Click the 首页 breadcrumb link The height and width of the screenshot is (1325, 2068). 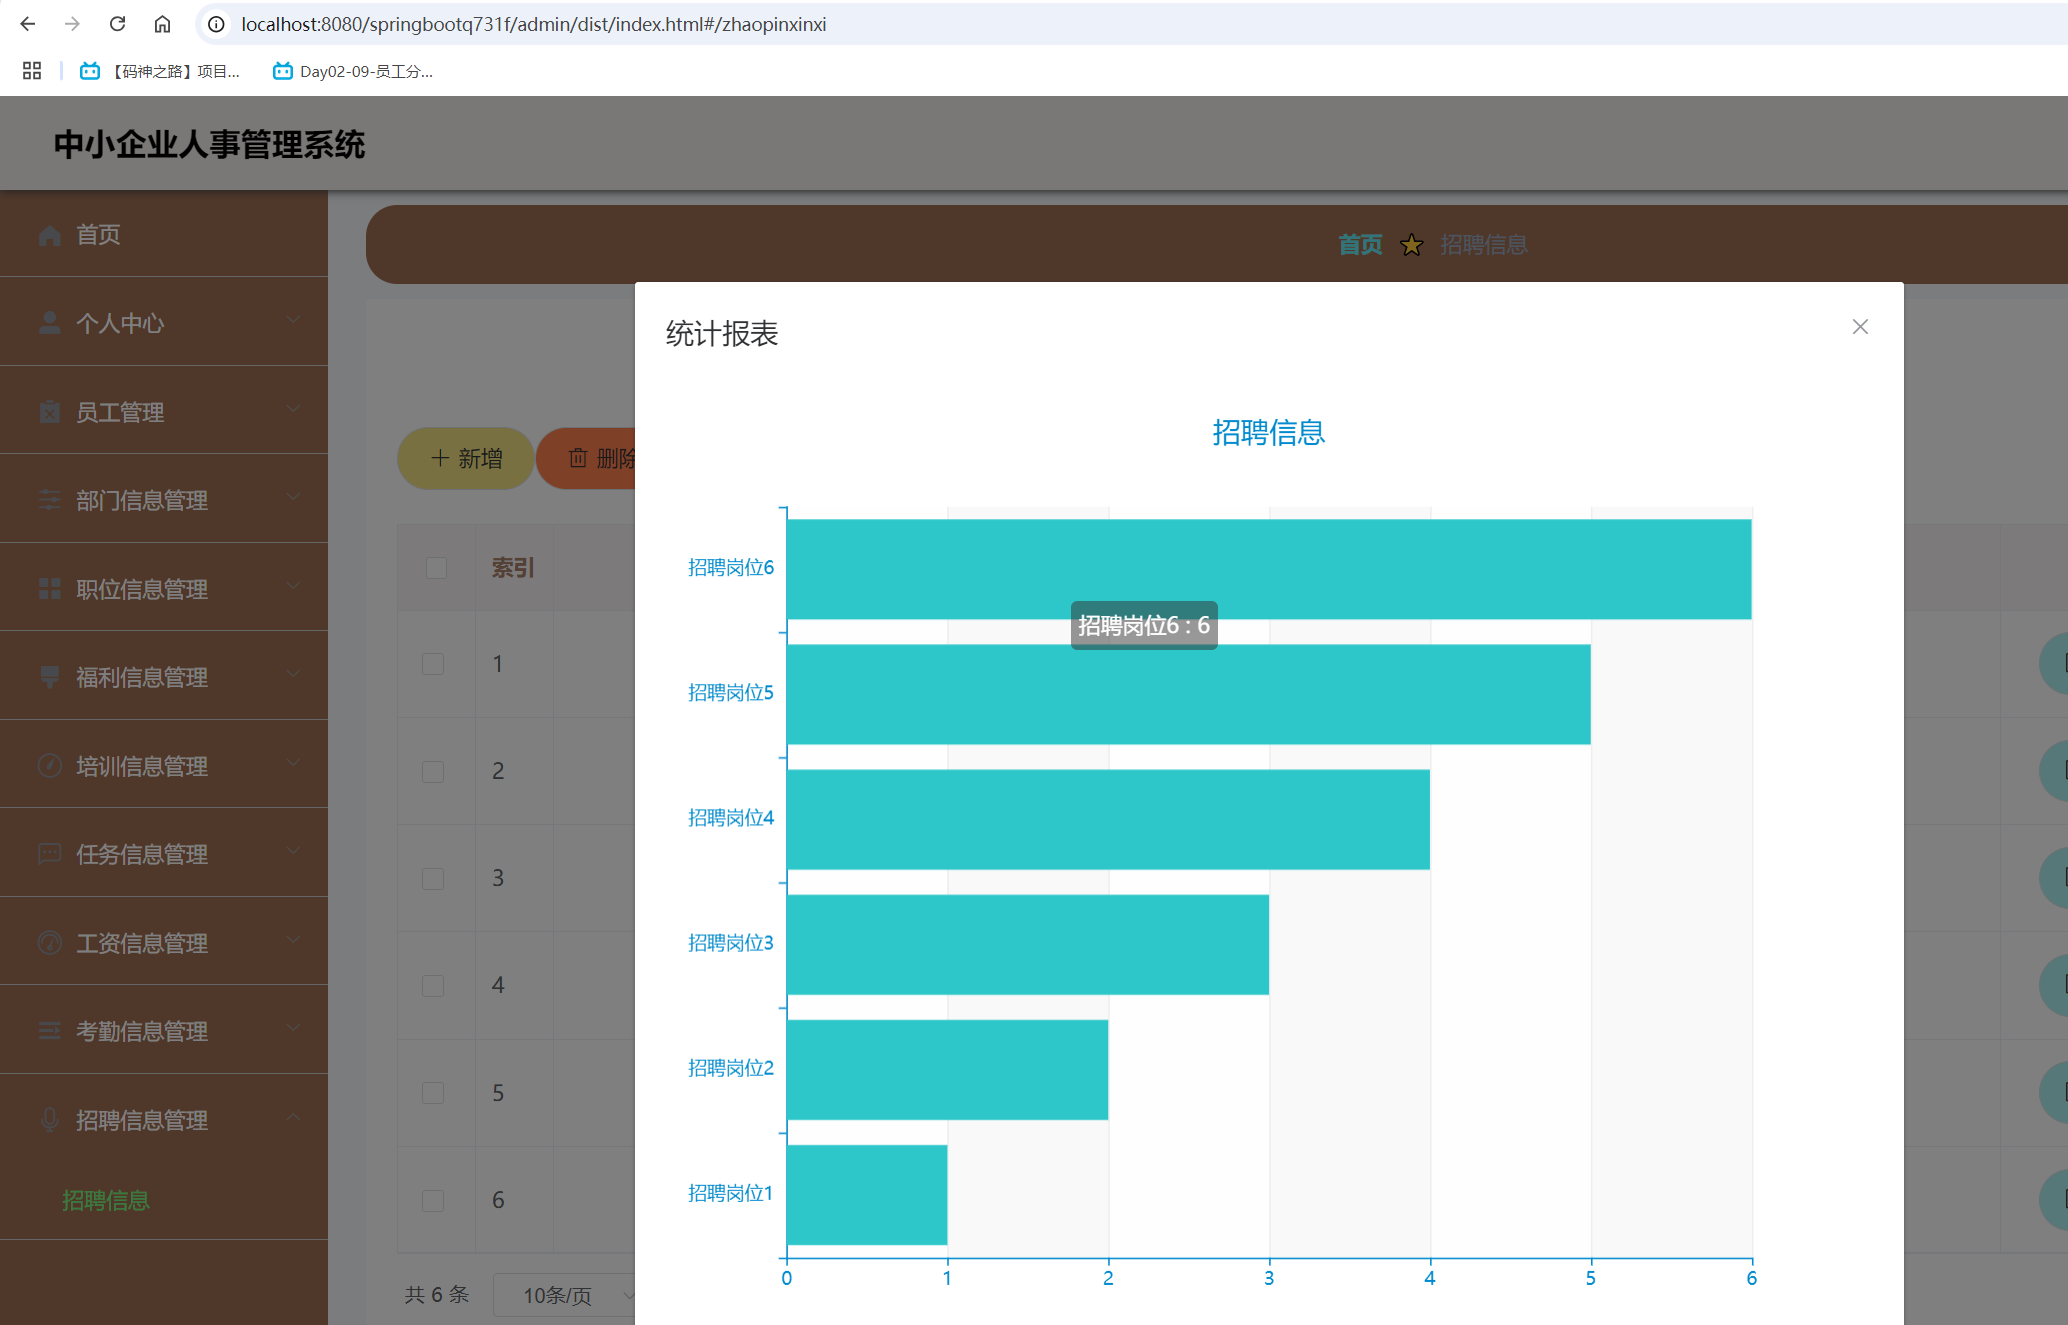pos(1360,245)
